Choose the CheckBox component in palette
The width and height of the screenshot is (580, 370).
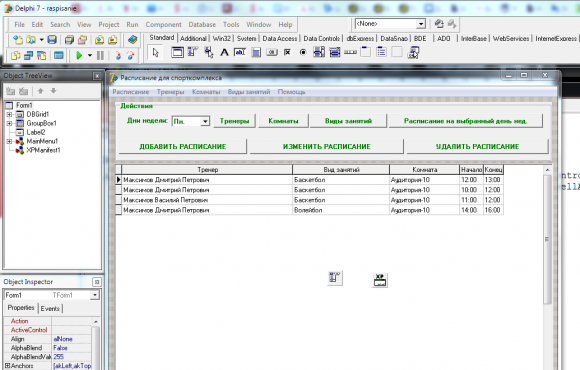coord(287,53)
